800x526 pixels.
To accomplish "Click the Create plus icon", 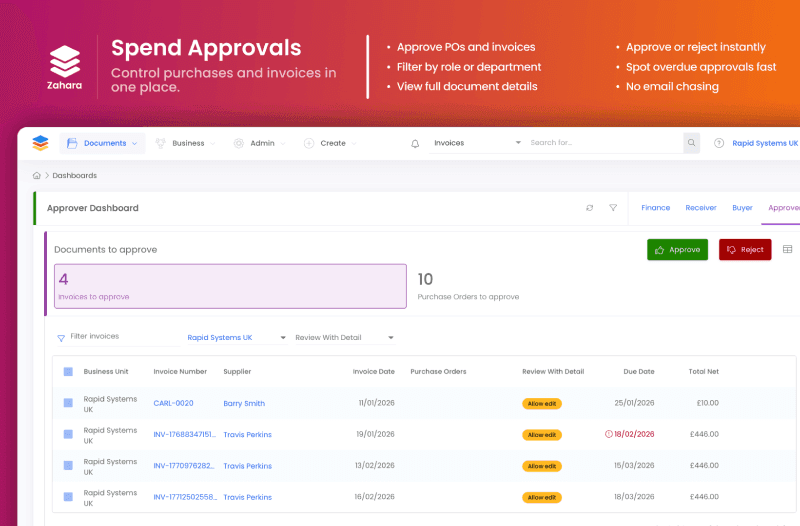I will (309, 143).
